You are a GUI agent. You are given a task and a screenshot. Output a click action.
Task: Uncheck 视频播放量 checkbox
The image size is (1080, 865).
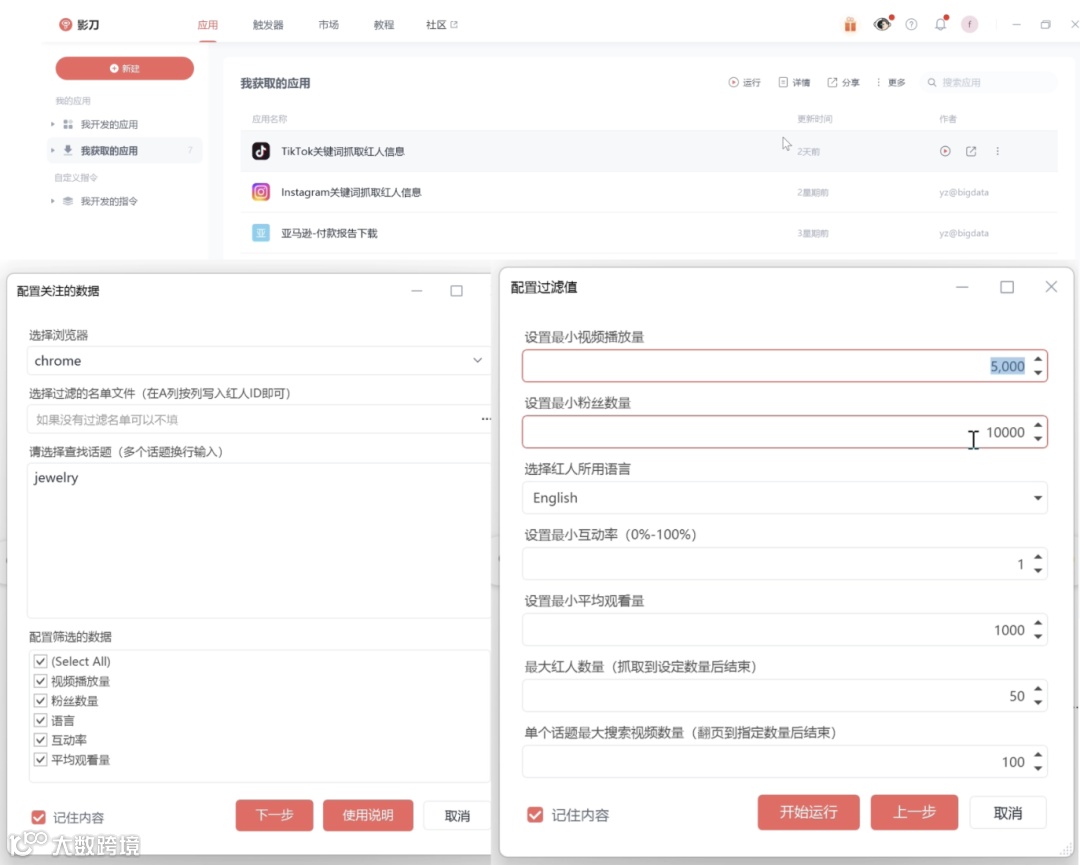pos(41,681)
